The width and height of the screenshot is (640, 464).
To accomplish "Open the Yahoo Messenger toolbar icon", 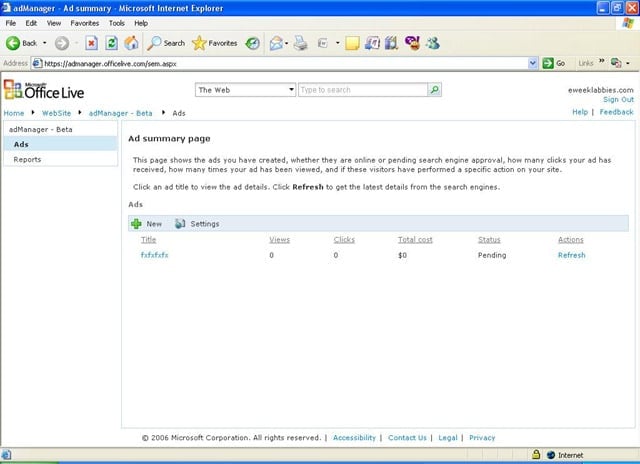I will pos(412,43).
